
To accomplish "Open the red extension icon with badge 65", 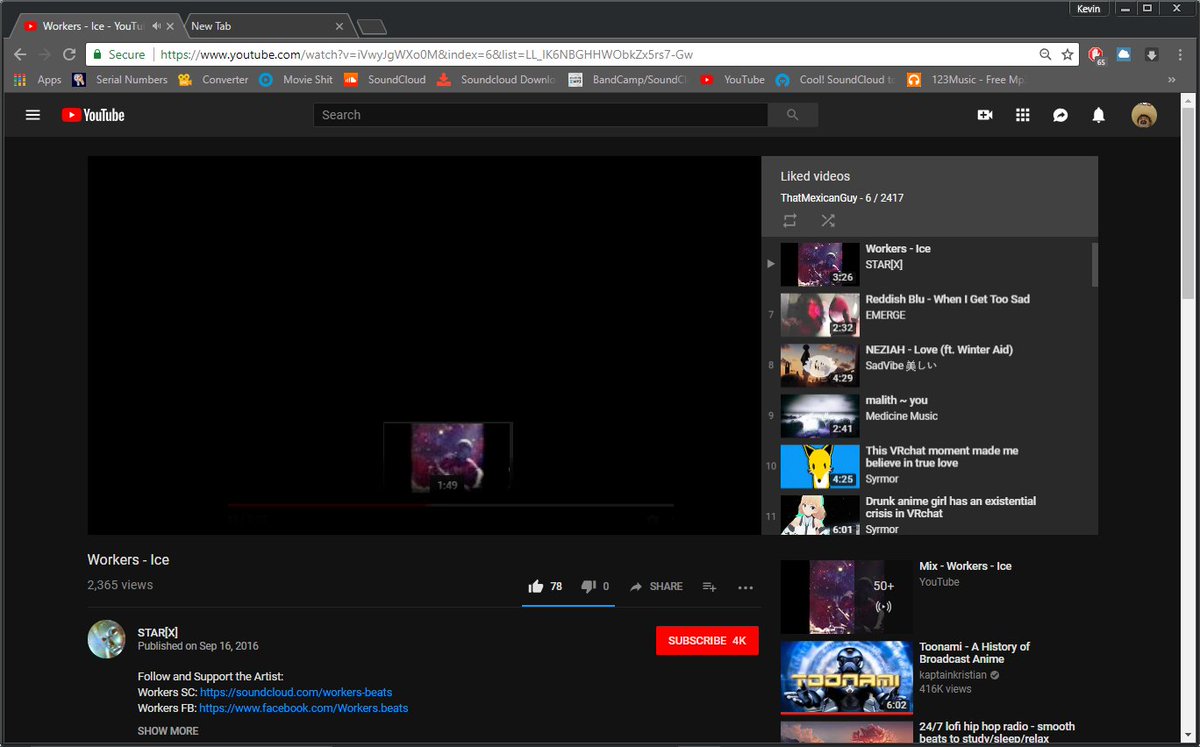I will pyautogui.click(x=1097, y=55).
